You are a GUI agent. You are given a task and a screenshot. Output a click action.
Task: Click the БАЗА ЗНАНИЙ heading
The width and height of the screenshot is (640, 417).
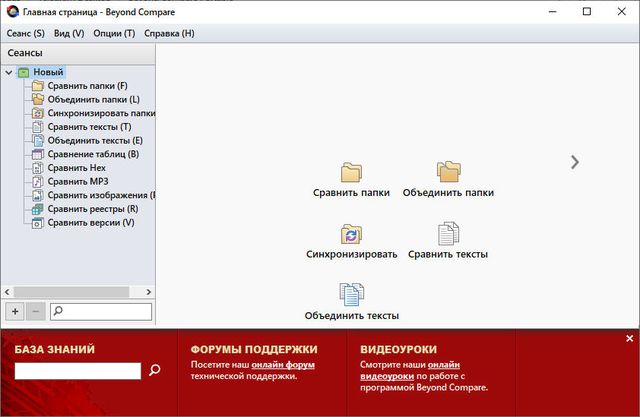(x=55, y=350)
